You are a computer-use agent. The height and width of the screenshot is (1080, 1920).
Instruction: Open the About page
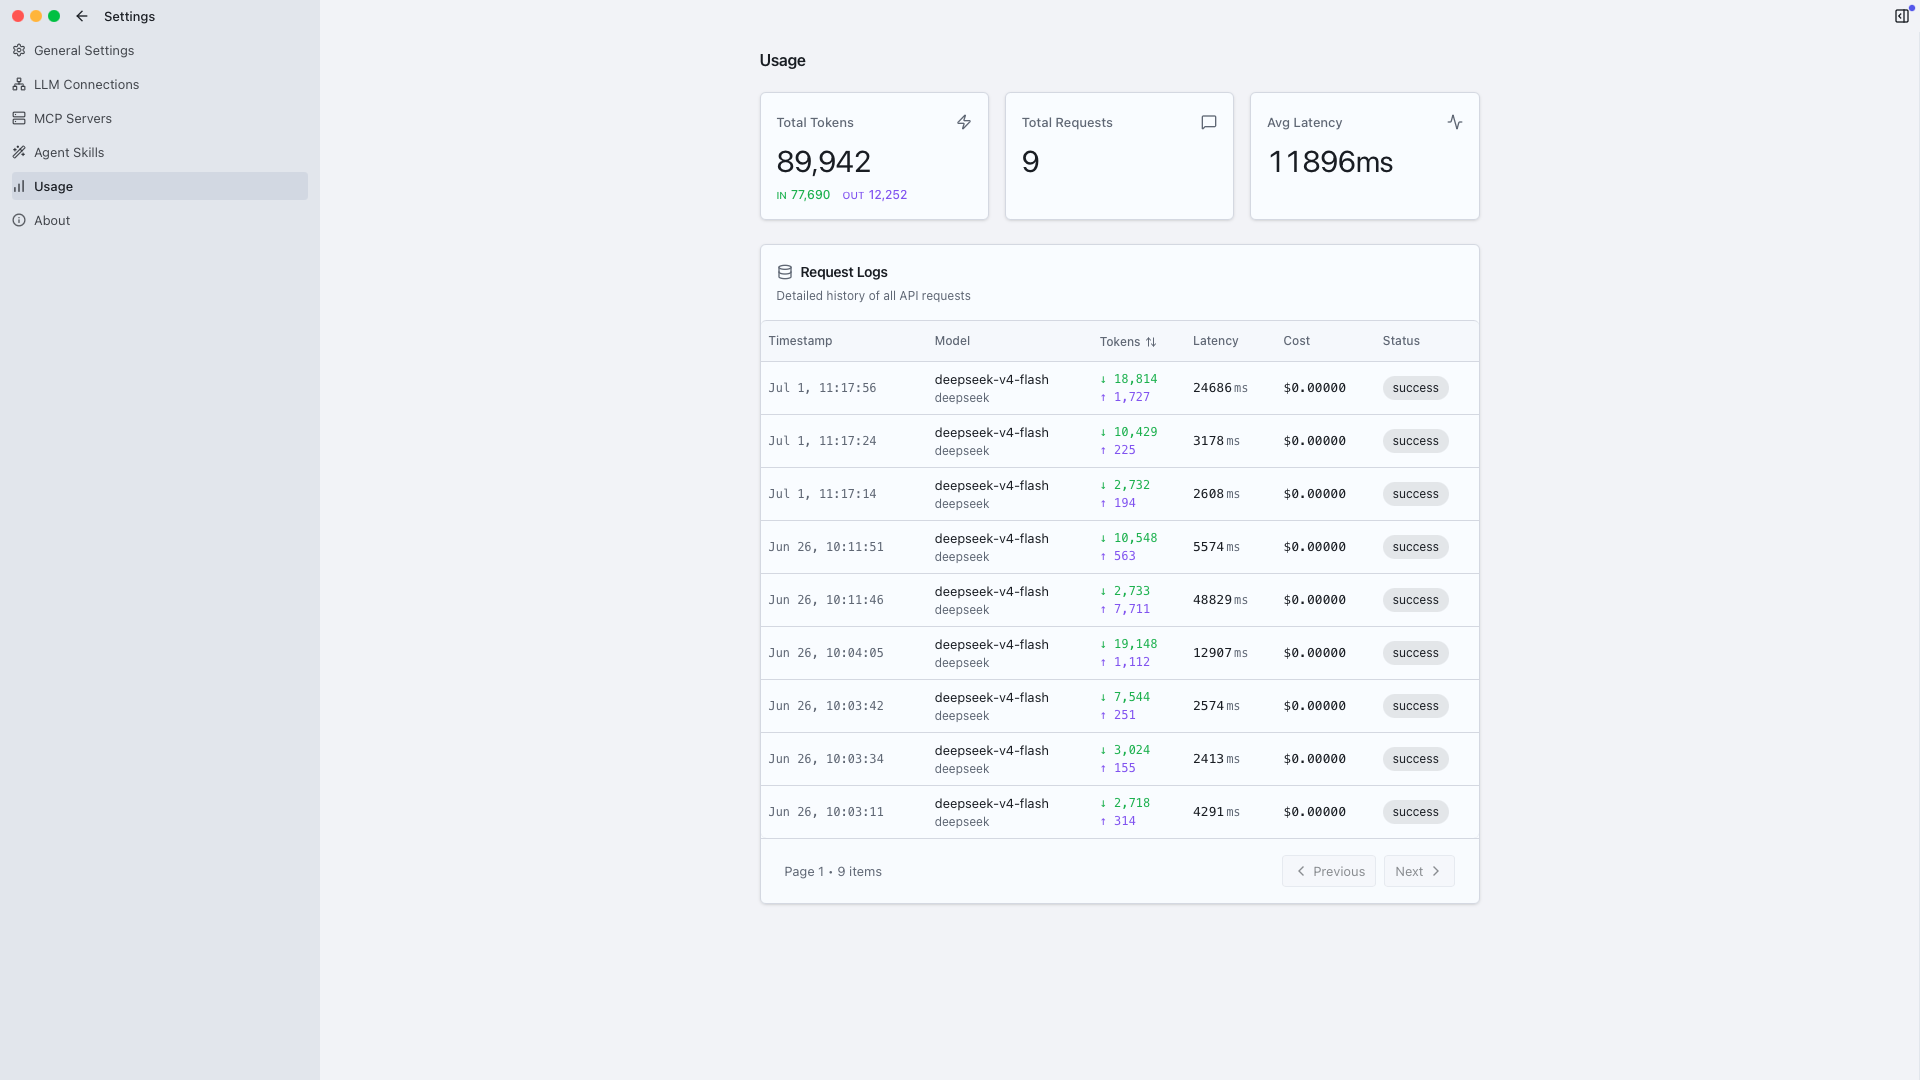click(160, 220)
